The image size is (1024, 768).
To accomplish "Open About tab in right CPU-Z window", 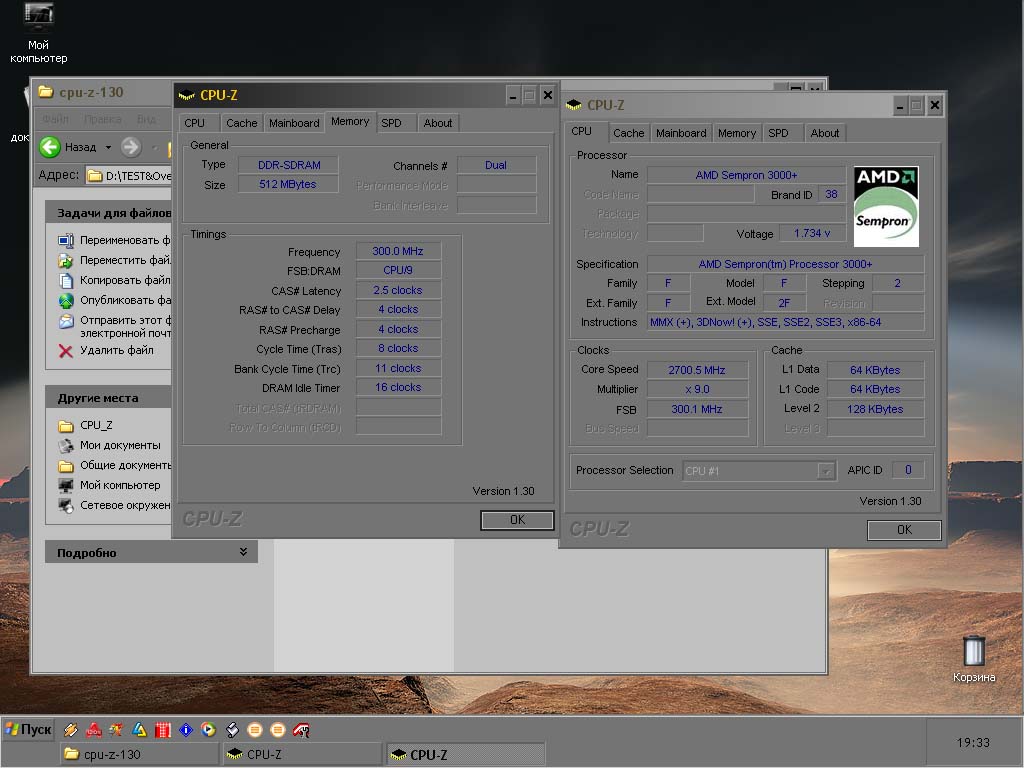I will (x=825, y=133).
